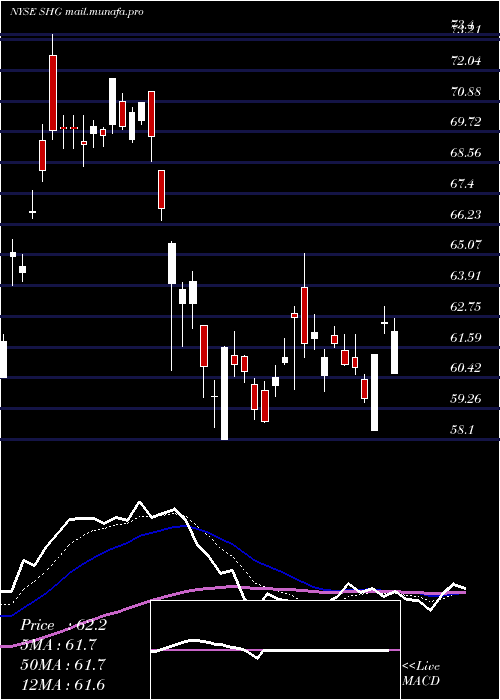This screenshot has height=700, width=500.
Task: Click the 61.59 price axis label
Action: (466, 338)
